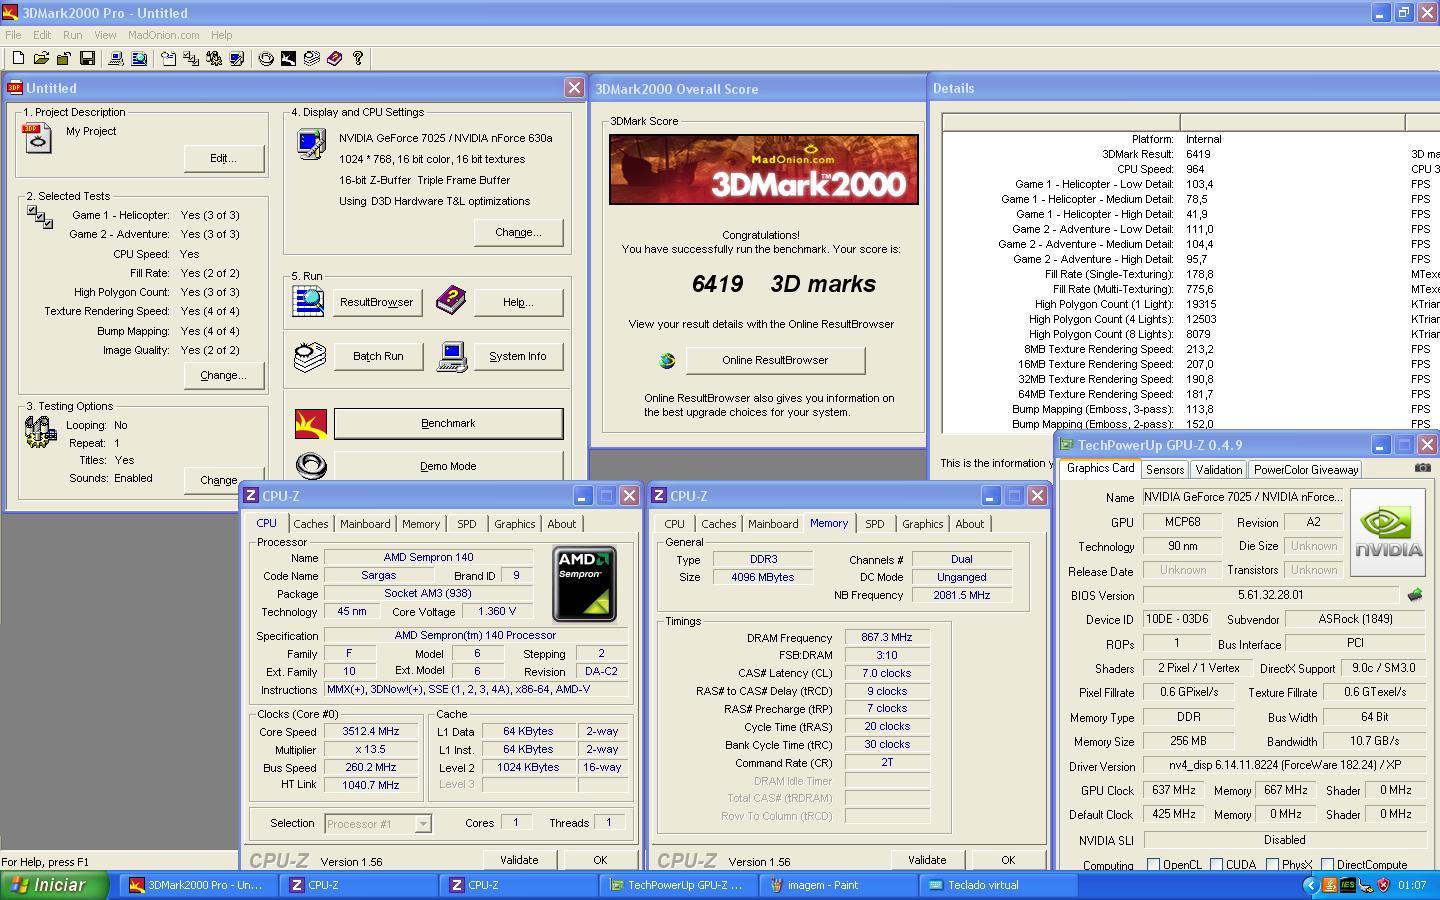This screenshot has width=1440, height=900.
Task: Click the GPU Clock 637 MHz field
Action: click(x=1174, y=790)
